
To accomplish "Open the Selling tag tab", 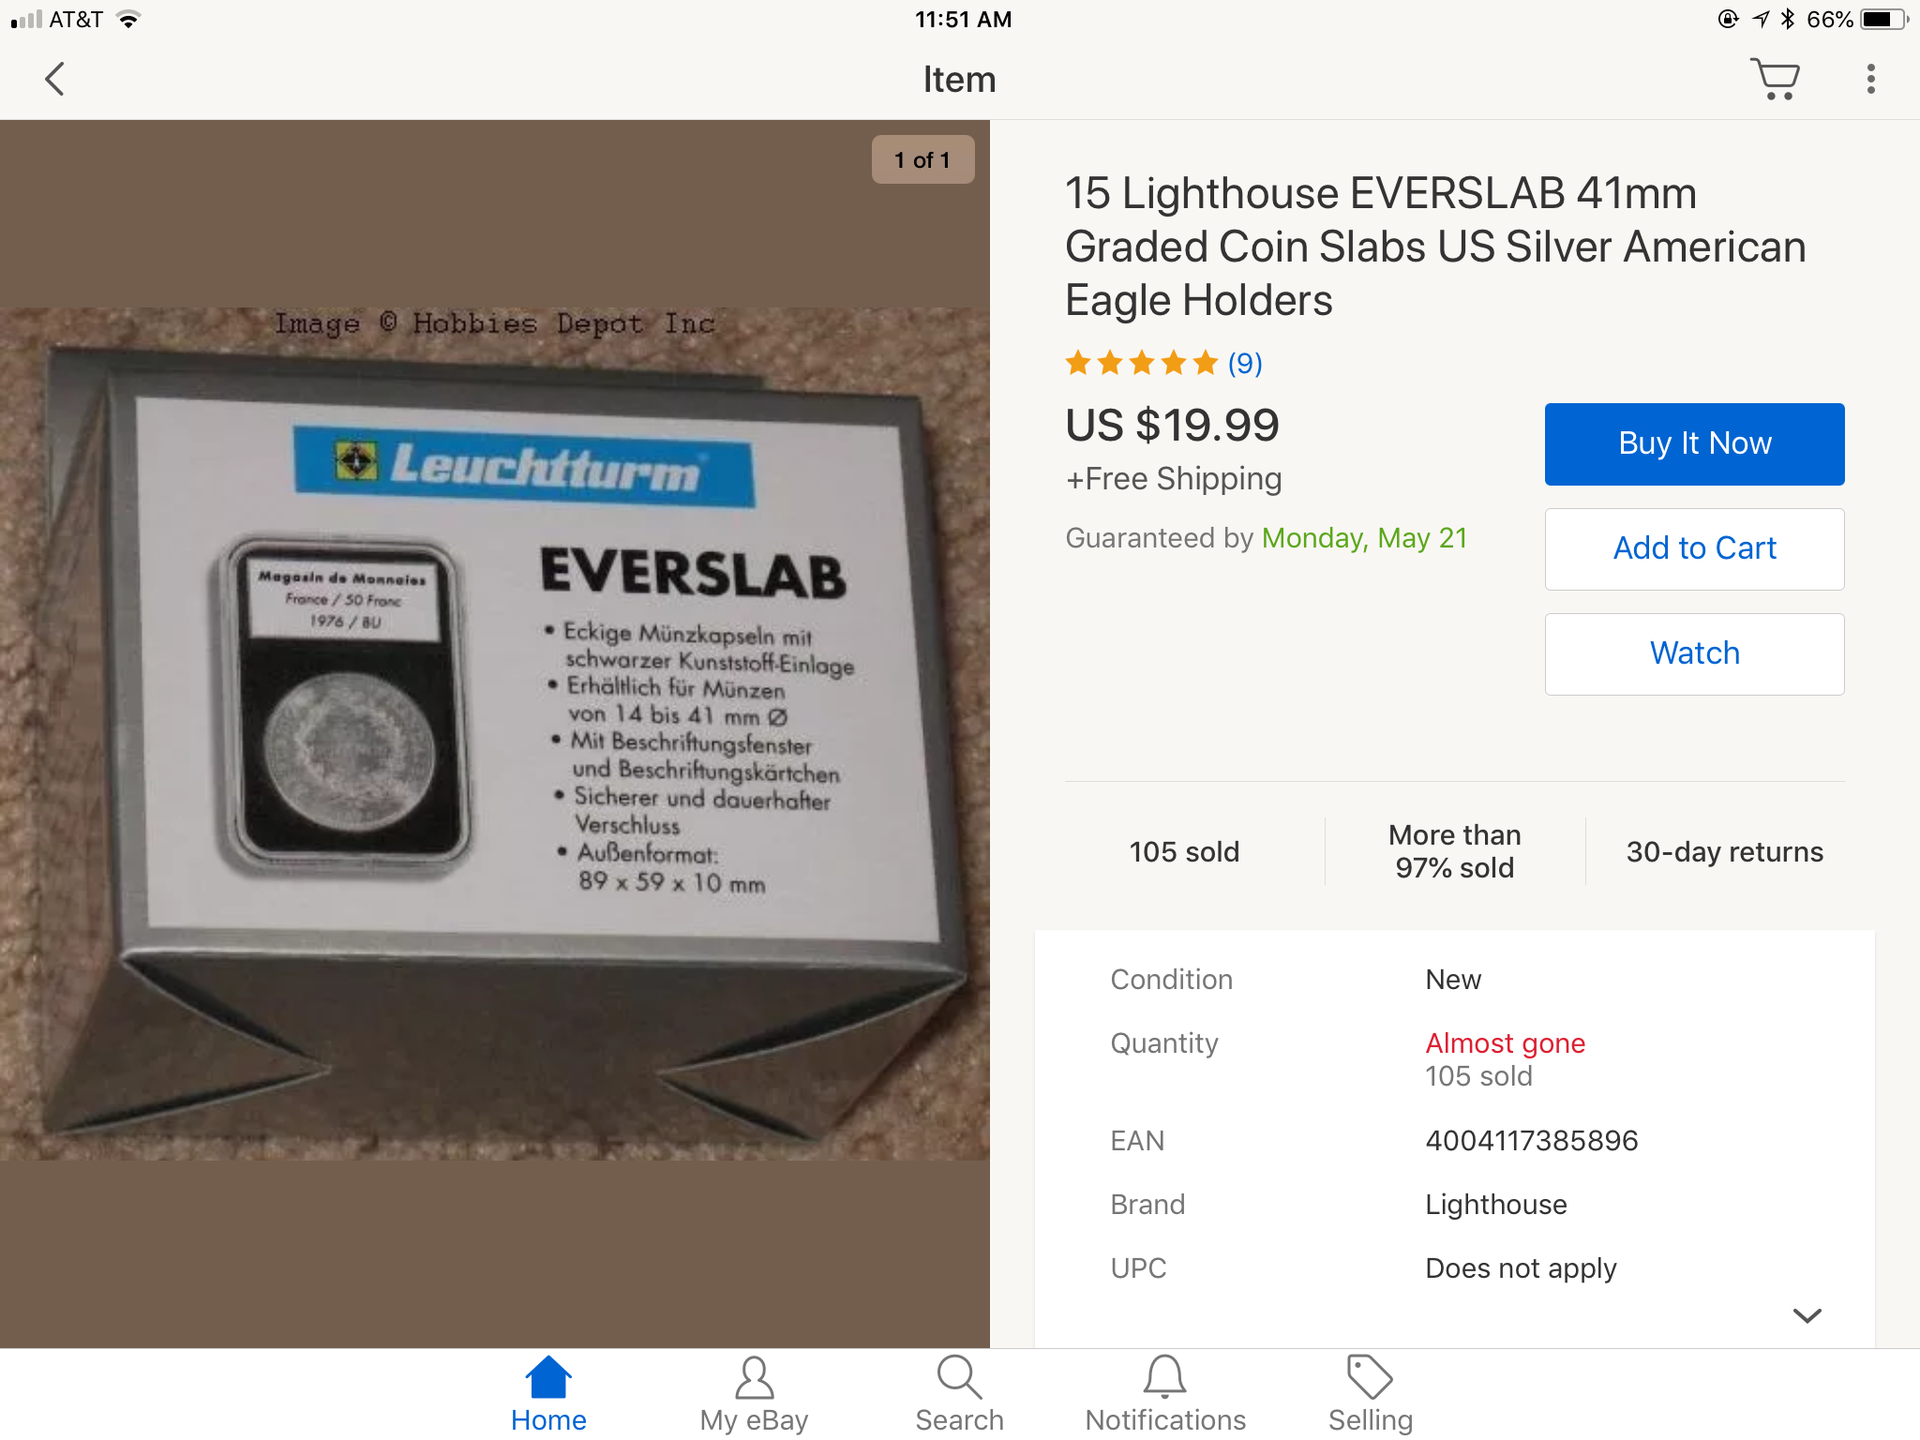I will [1370, 1394].
